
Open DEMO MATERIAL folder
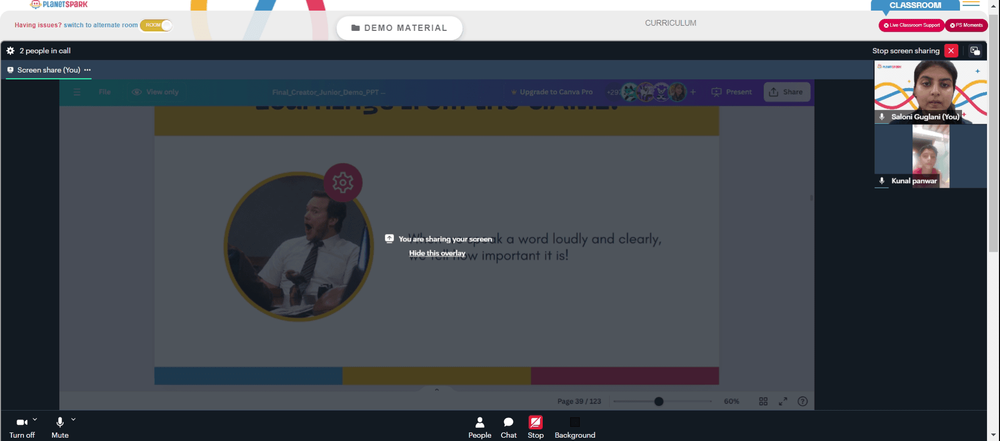coord(399,28)
